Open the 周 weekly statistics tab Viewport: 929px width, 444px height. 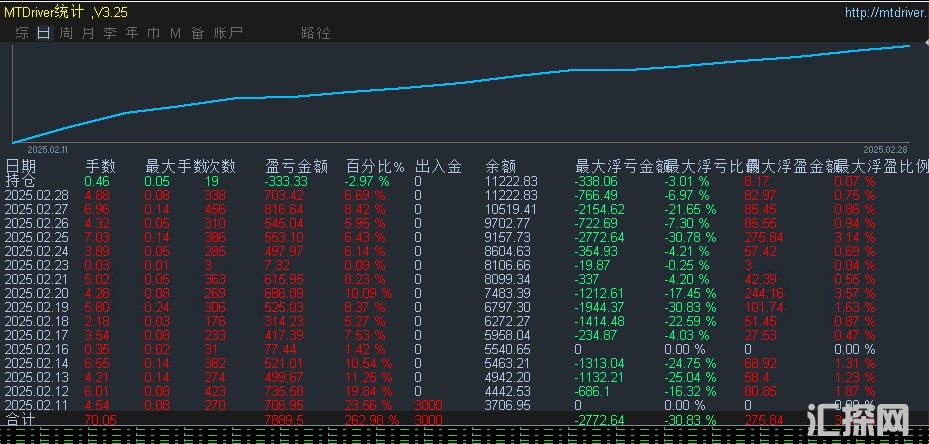(66, 33)
